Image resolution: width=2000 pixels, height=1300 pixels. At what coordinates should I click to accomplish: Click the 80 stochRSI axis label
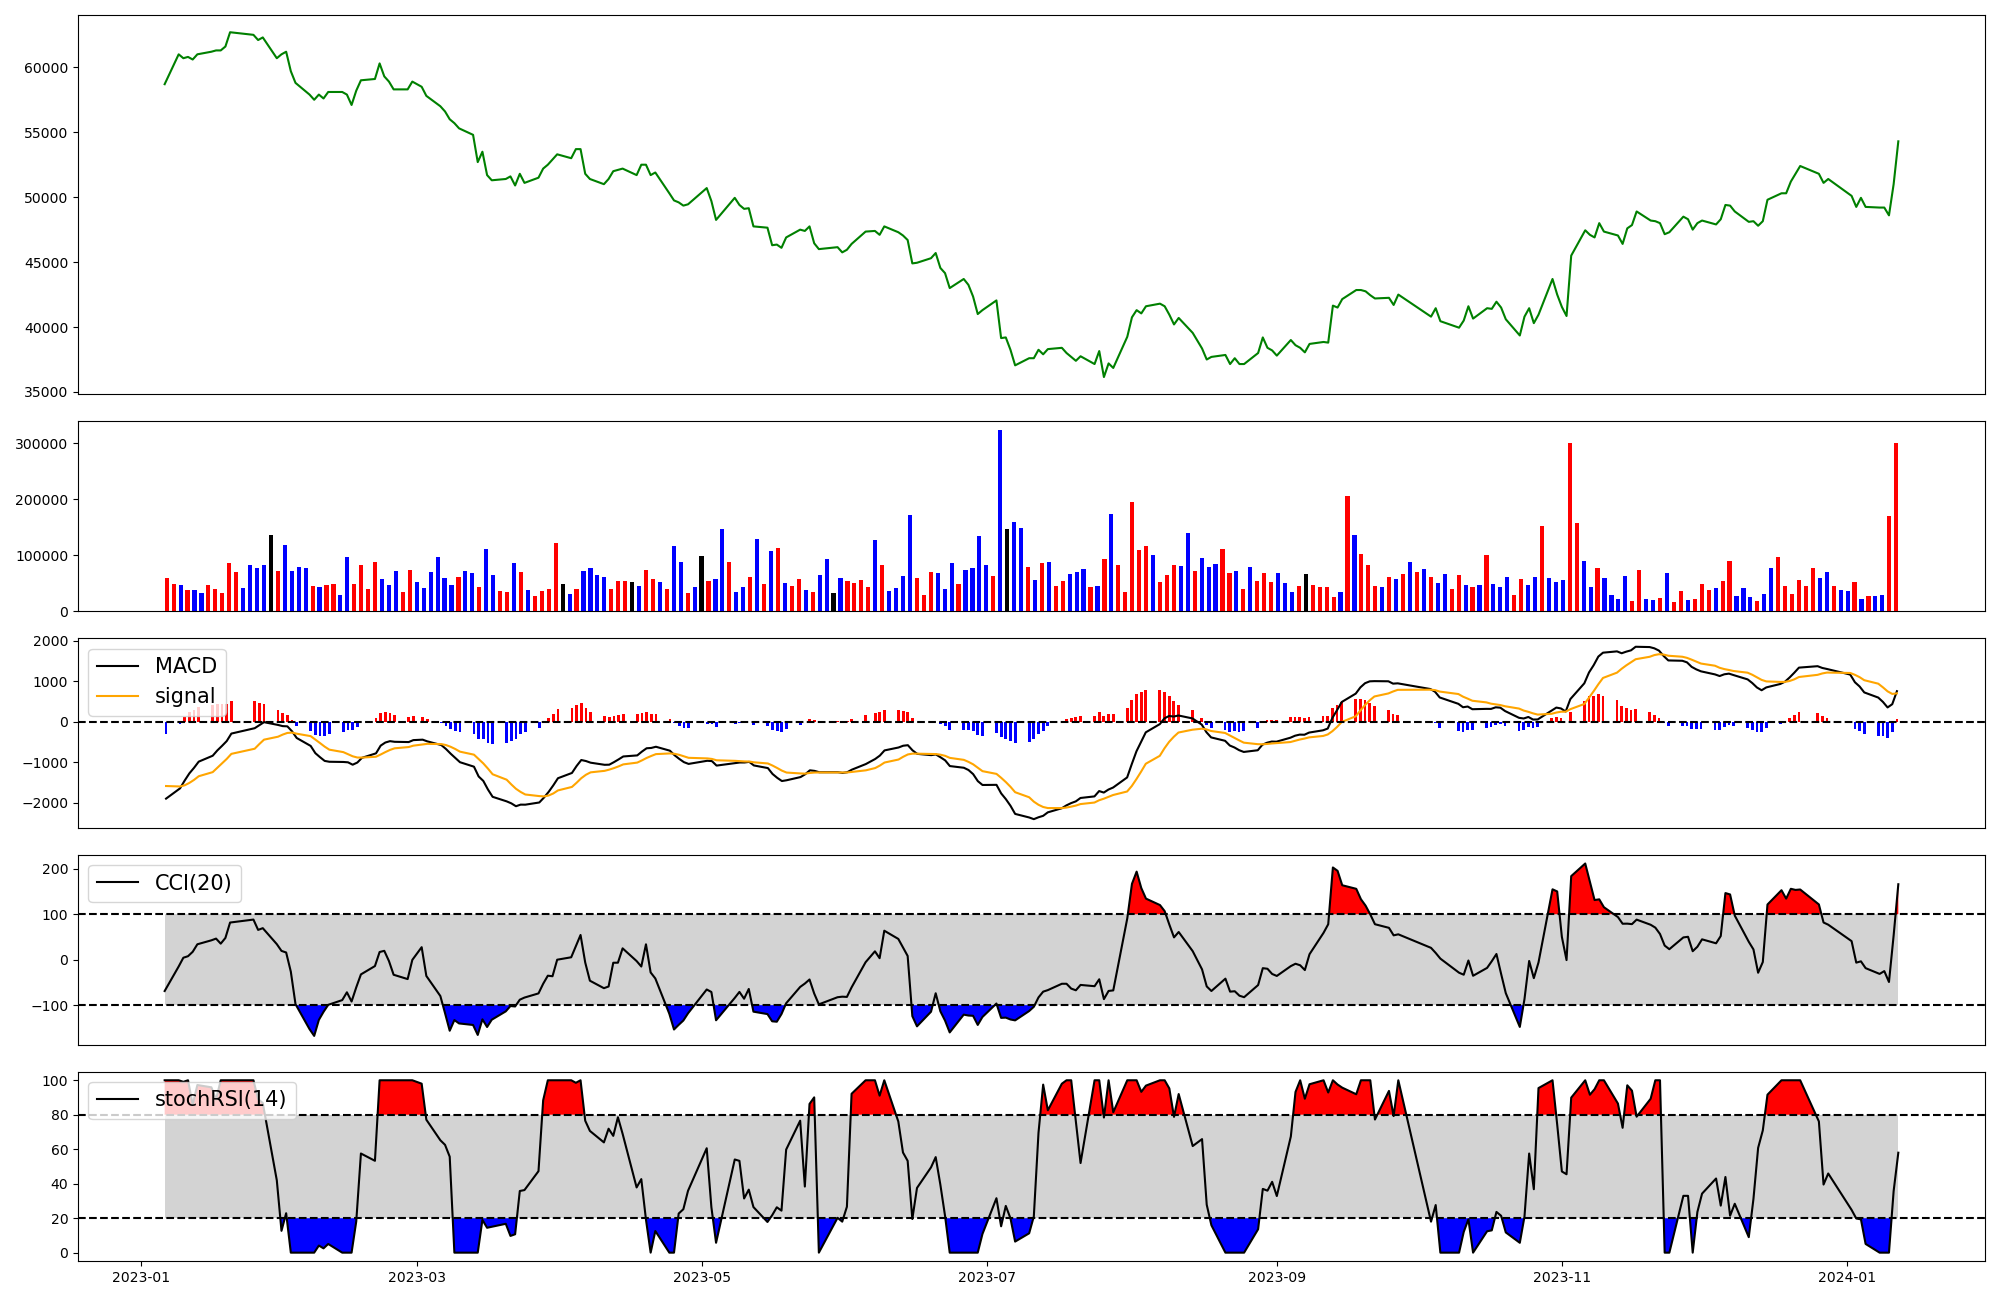[59, 1115]
